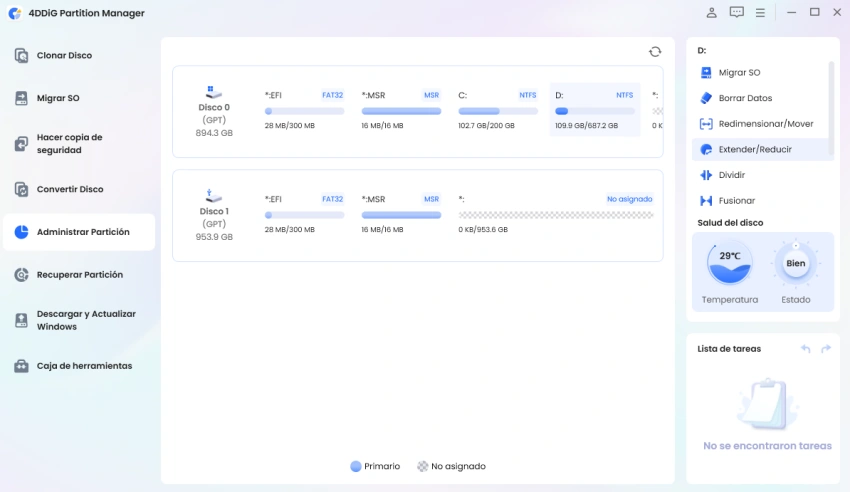Click the Descargar y Actualizar Windows icon
Screen dimensions: 850x492
[x=21, y=320]
